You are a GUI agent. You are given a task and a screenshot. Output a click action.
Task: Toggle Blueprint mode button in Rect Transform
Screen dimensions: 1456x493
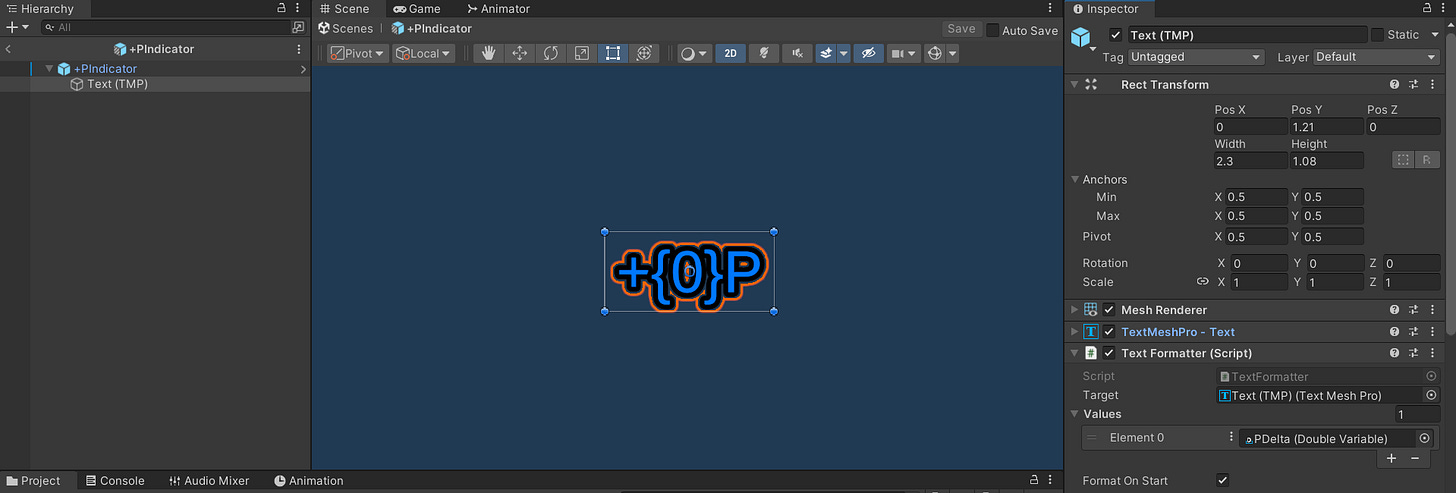coord(1404,160)
